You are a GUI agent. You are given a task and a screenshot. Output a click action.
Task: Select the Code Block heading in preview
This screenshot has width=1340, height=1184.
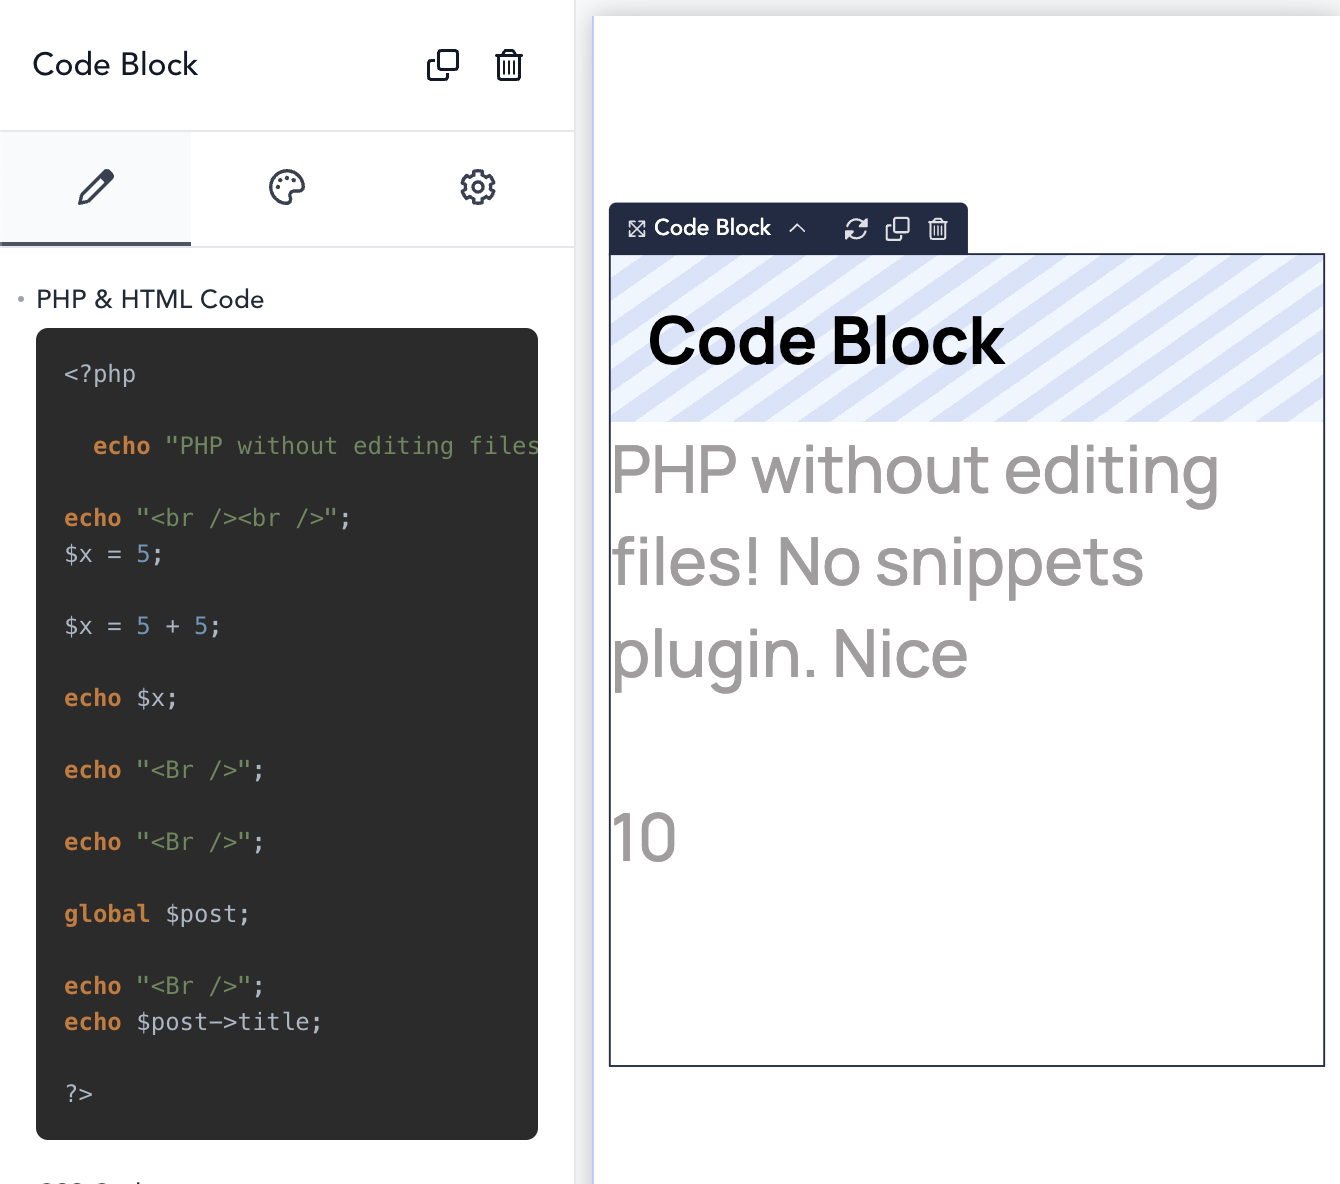point(825,341)
